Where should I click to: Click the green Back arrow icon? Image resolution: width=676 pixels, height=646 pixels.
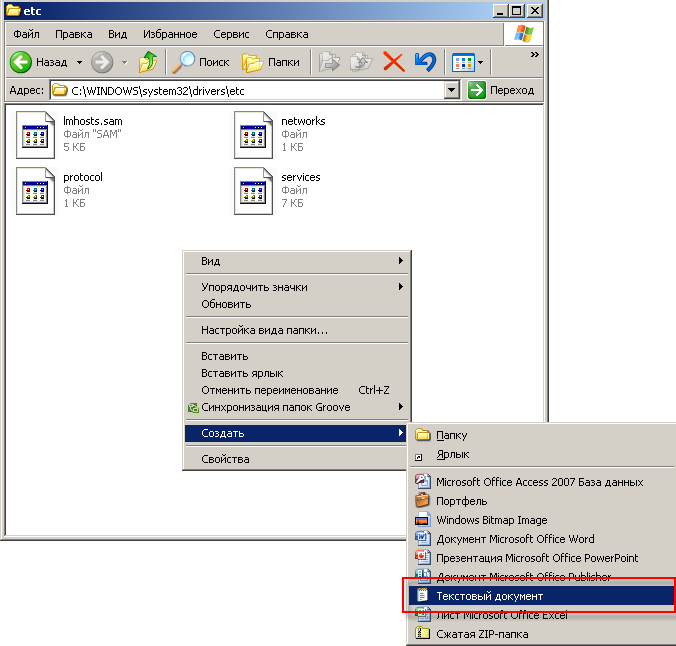coord(21,62)
